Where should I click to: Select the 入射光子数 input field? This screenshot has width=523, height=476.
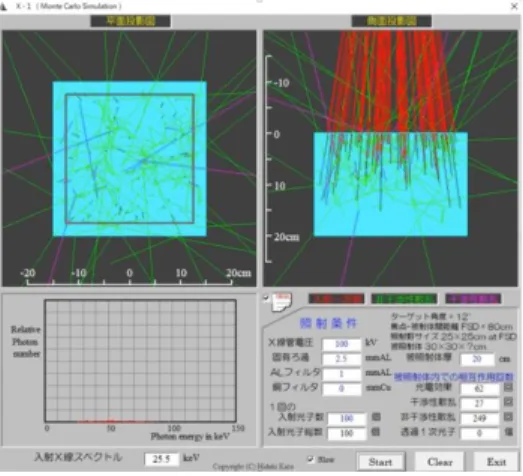(347, 419)
